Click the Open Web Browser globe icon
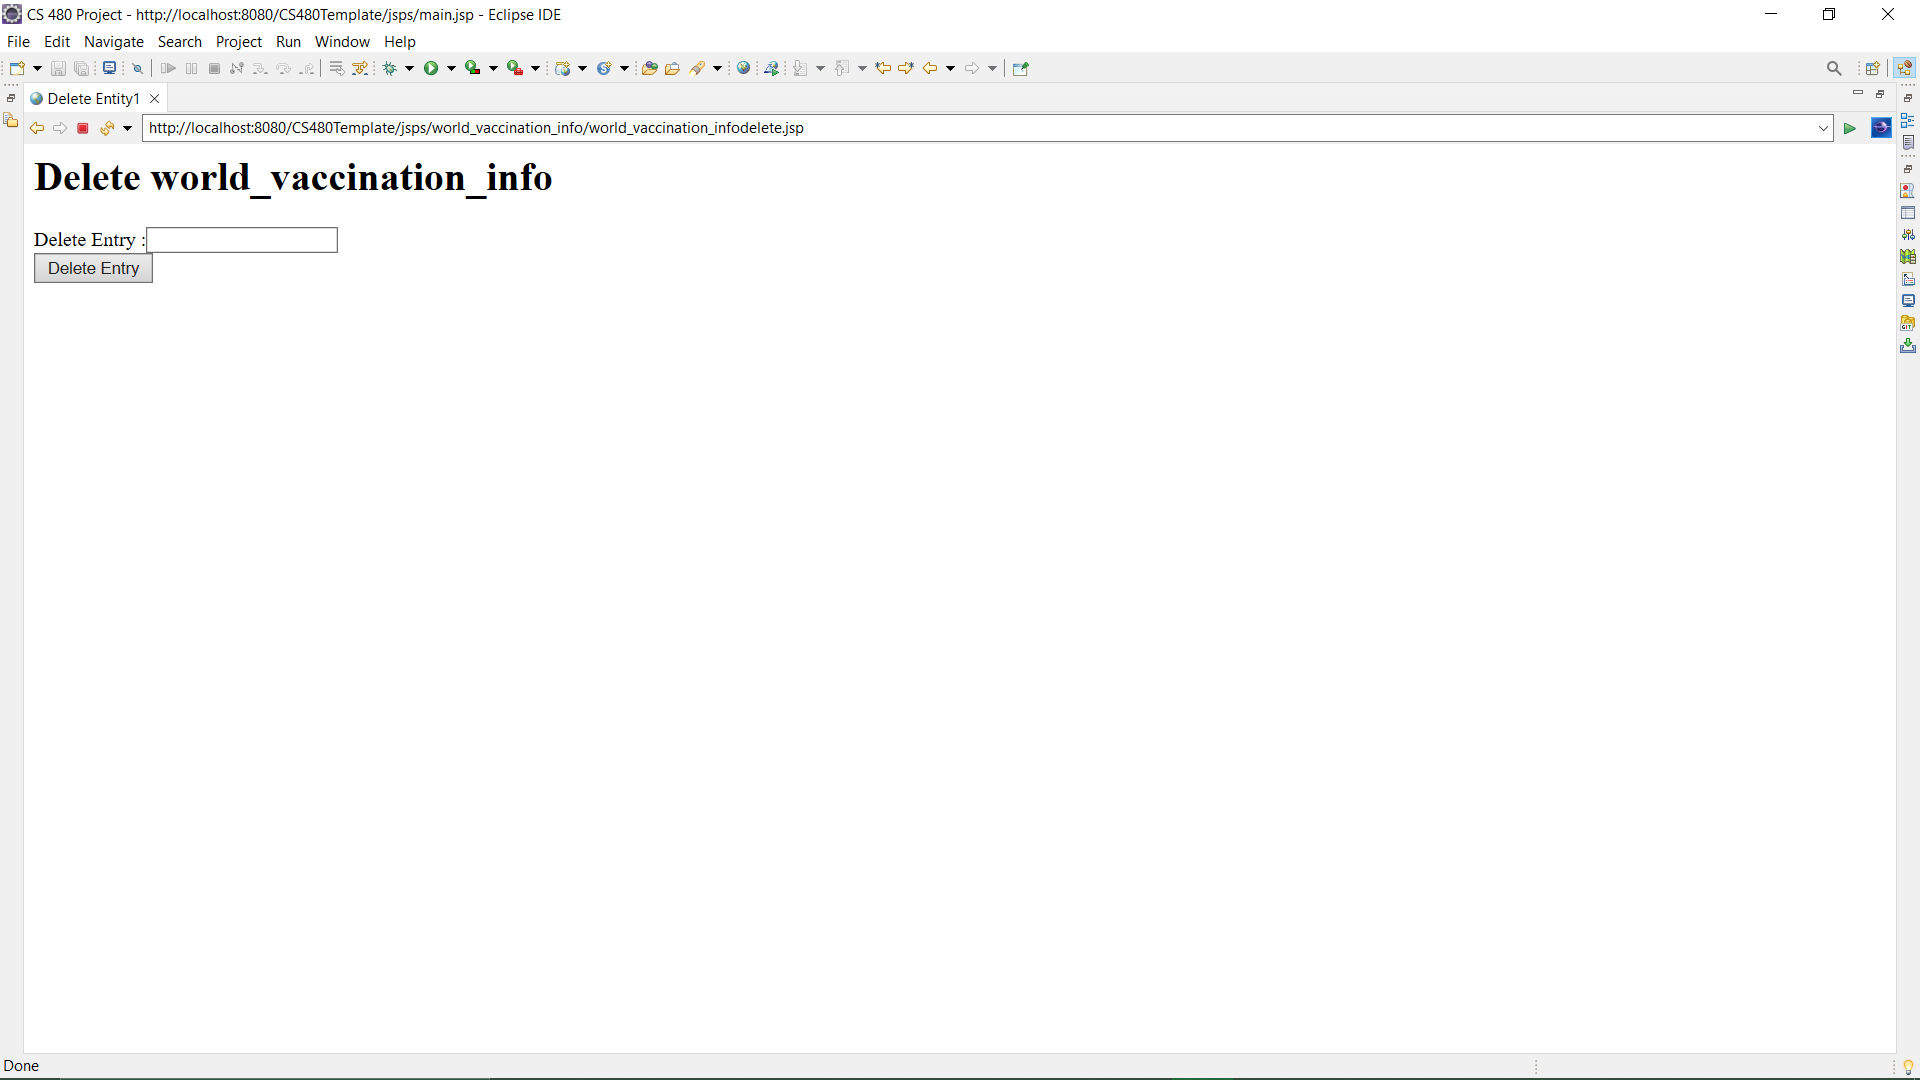 [x=743, y=68]
